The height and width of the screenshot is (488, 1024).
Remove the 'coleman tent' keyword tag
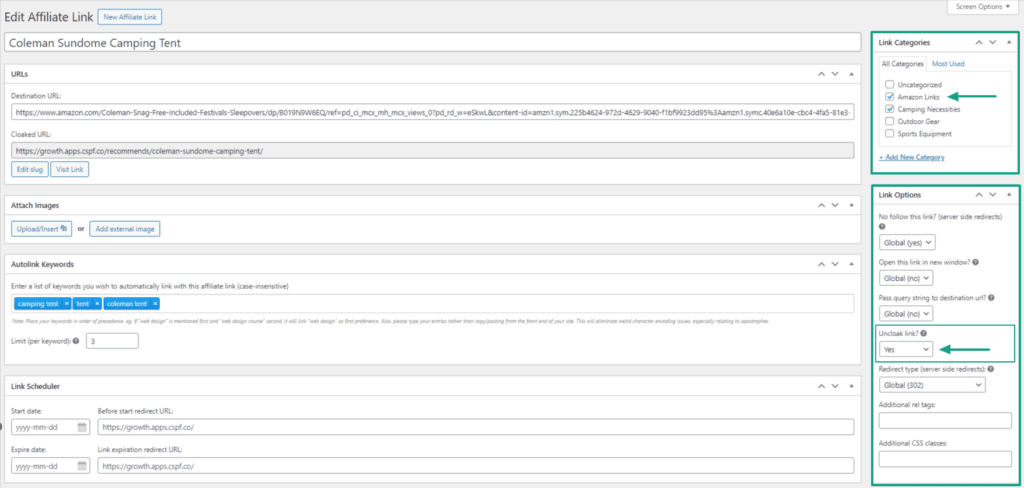[155, 304]
